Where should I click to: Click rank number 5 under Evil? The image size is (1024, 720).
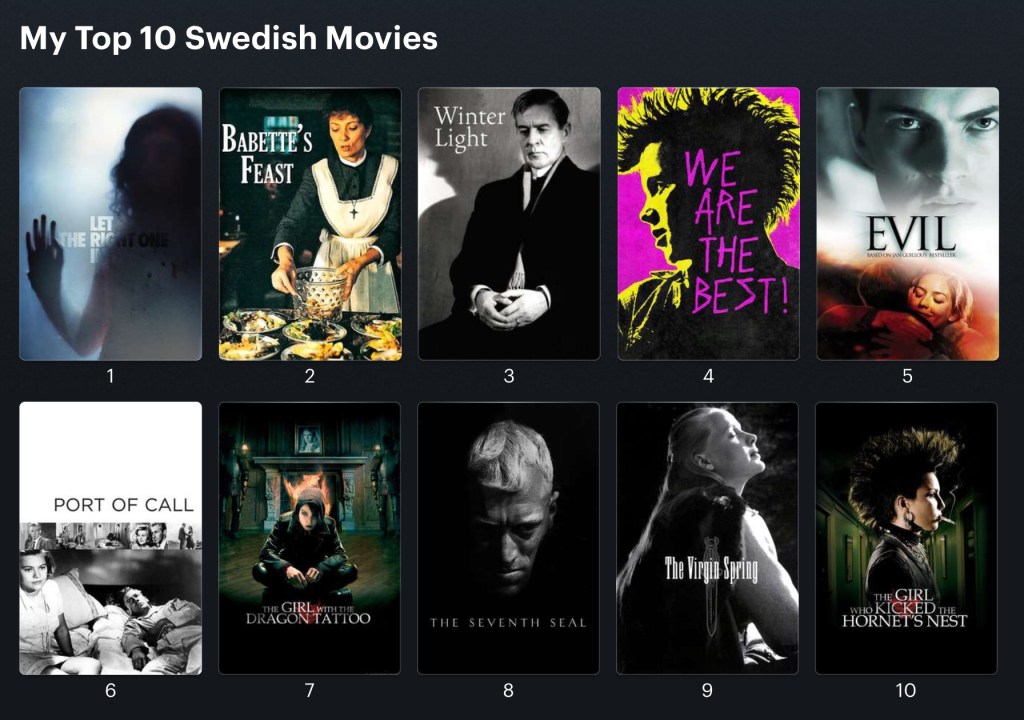(907, 377)
